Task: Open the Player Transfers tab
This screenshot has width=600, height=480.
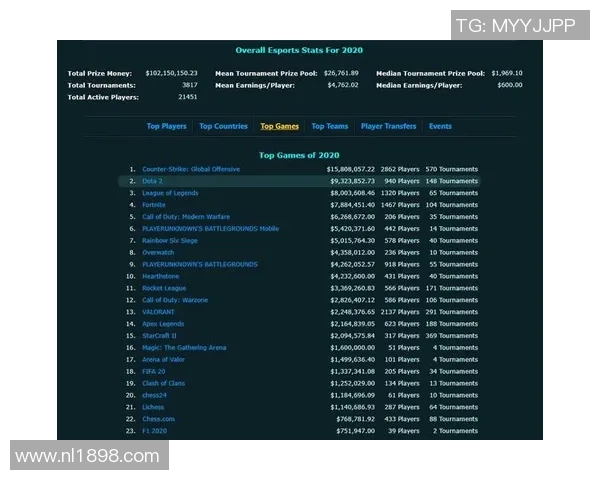Action: (389, 127)
